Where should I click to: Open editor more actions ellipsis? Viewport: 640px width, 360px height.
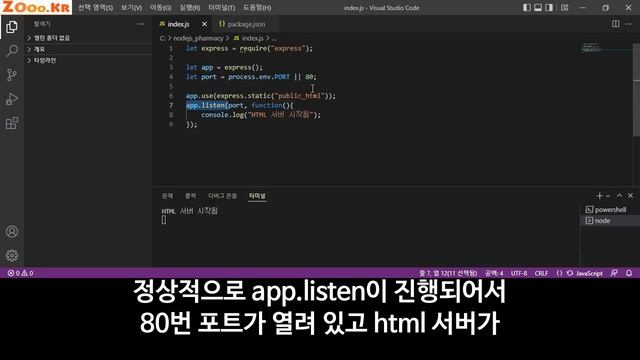point(629,24)
